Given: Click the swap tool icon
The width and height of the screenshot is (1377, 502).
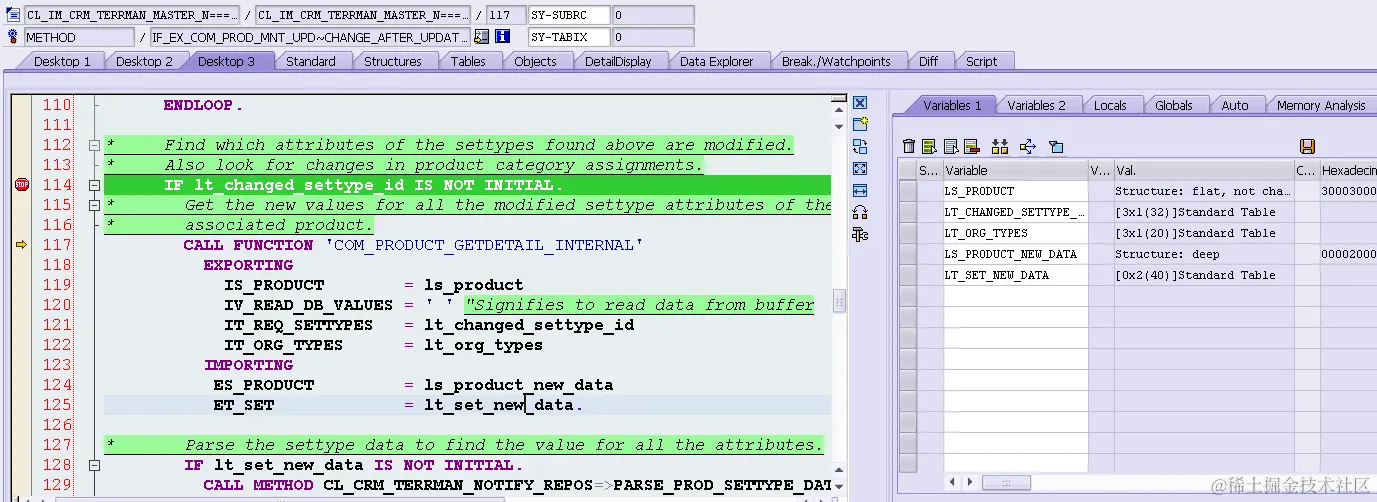Looking at the screenshot, I should [x=859, y=146].
